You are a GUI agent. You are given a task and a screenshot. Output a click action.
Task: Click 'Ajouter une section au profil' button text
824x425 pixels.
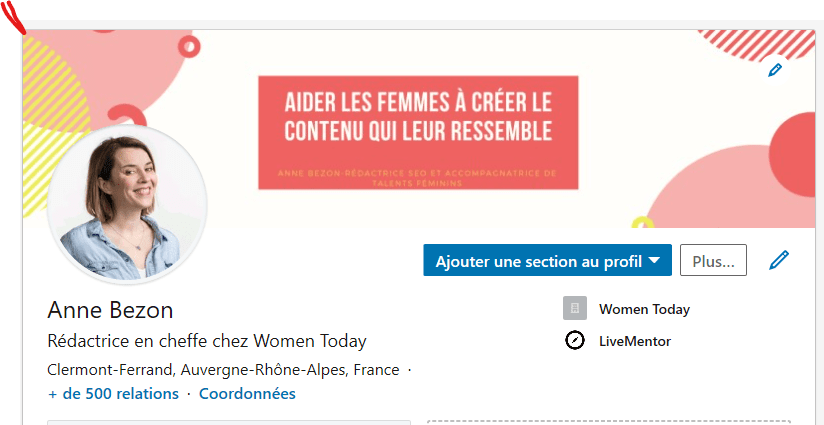tap(538, 261)
